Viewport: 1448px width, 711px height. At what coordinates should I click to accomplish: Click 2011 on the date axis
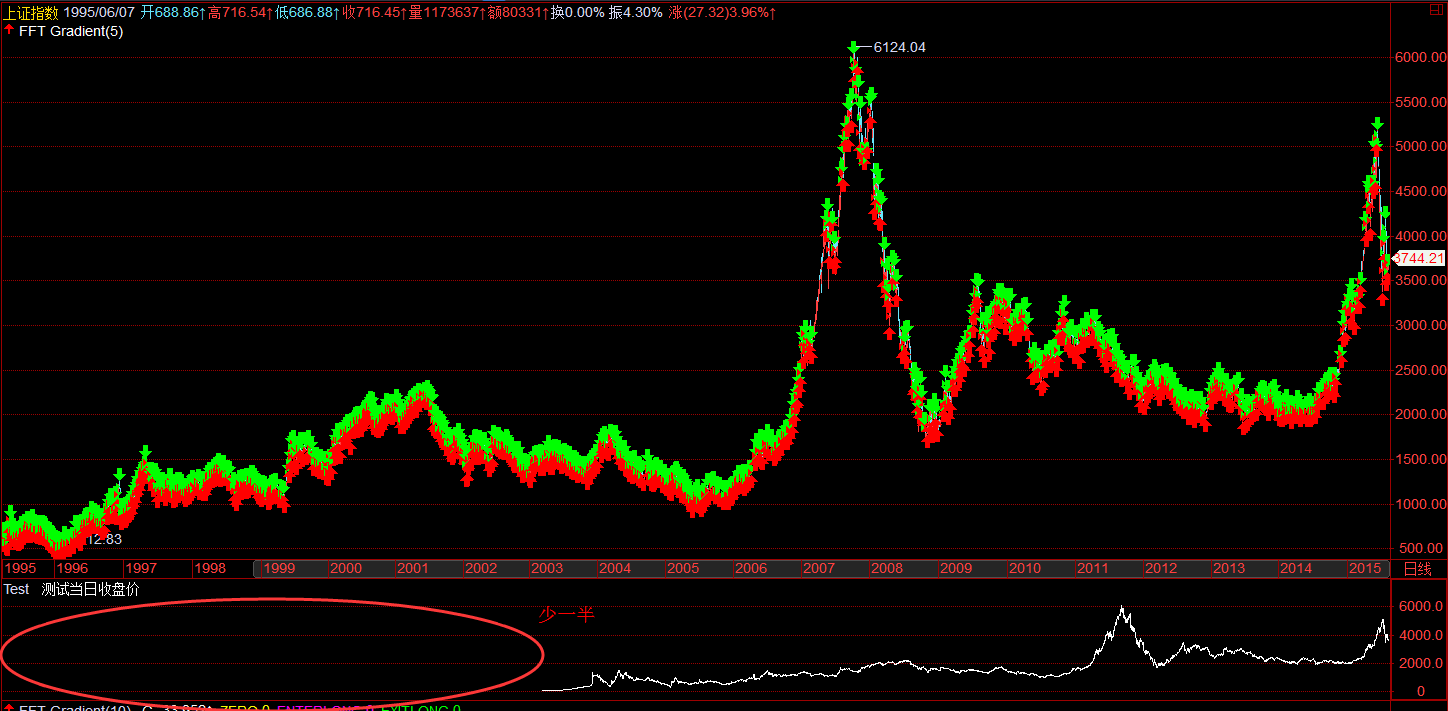click(x=1093, y=569)
